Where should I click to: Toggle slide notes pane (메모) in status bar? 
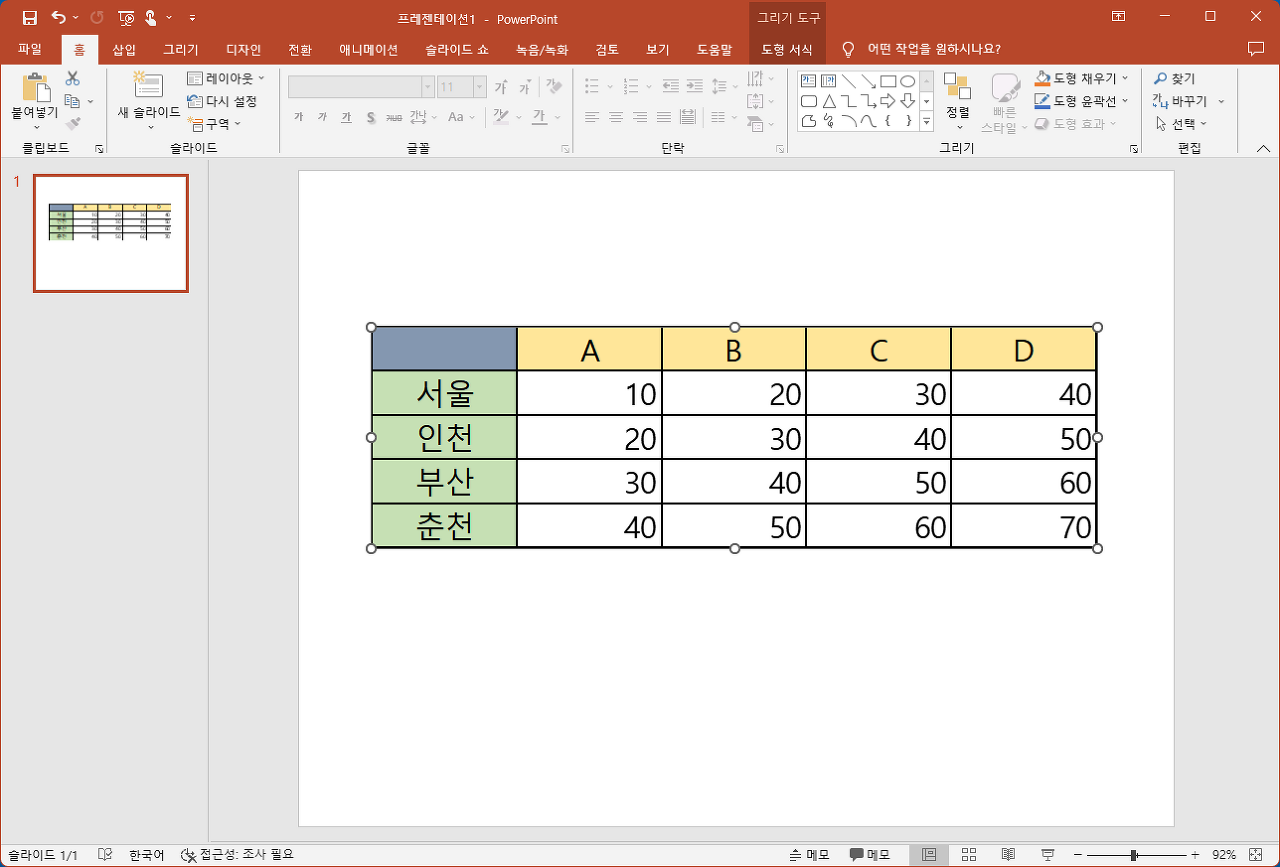[x=810, y=855]
